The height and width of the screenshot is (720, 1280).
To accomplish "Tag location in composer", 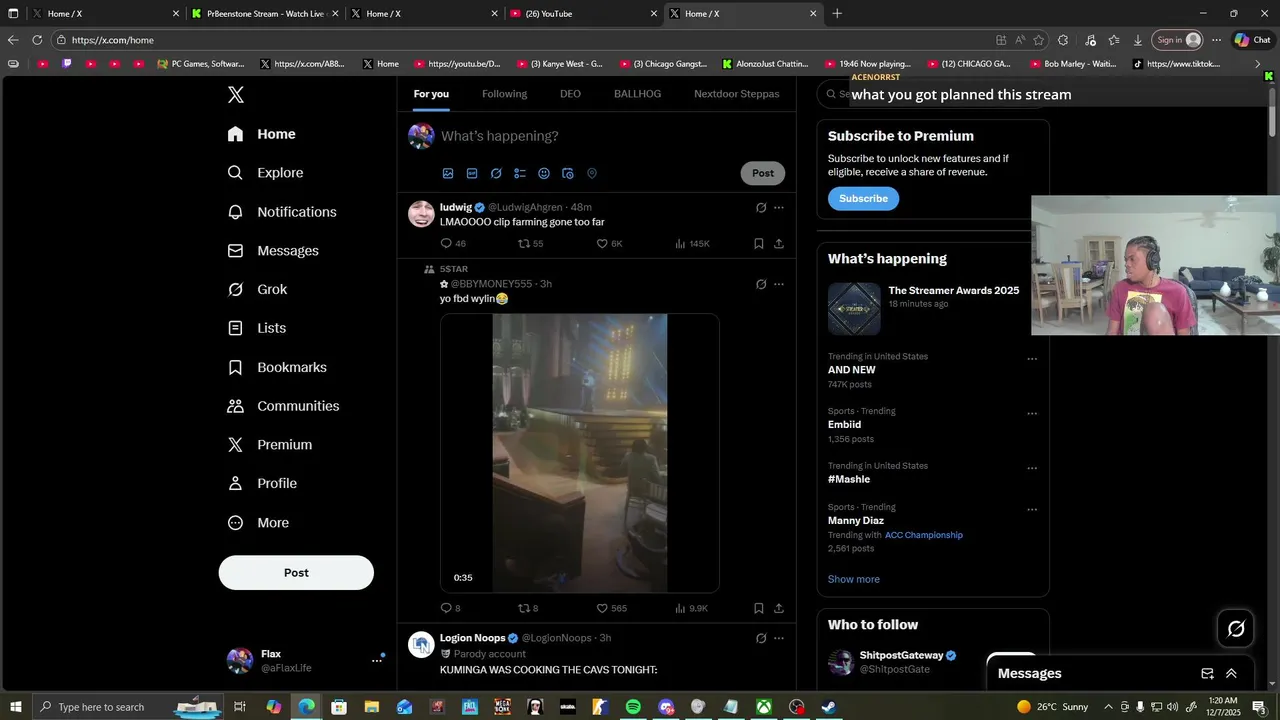I will [592, 173].
